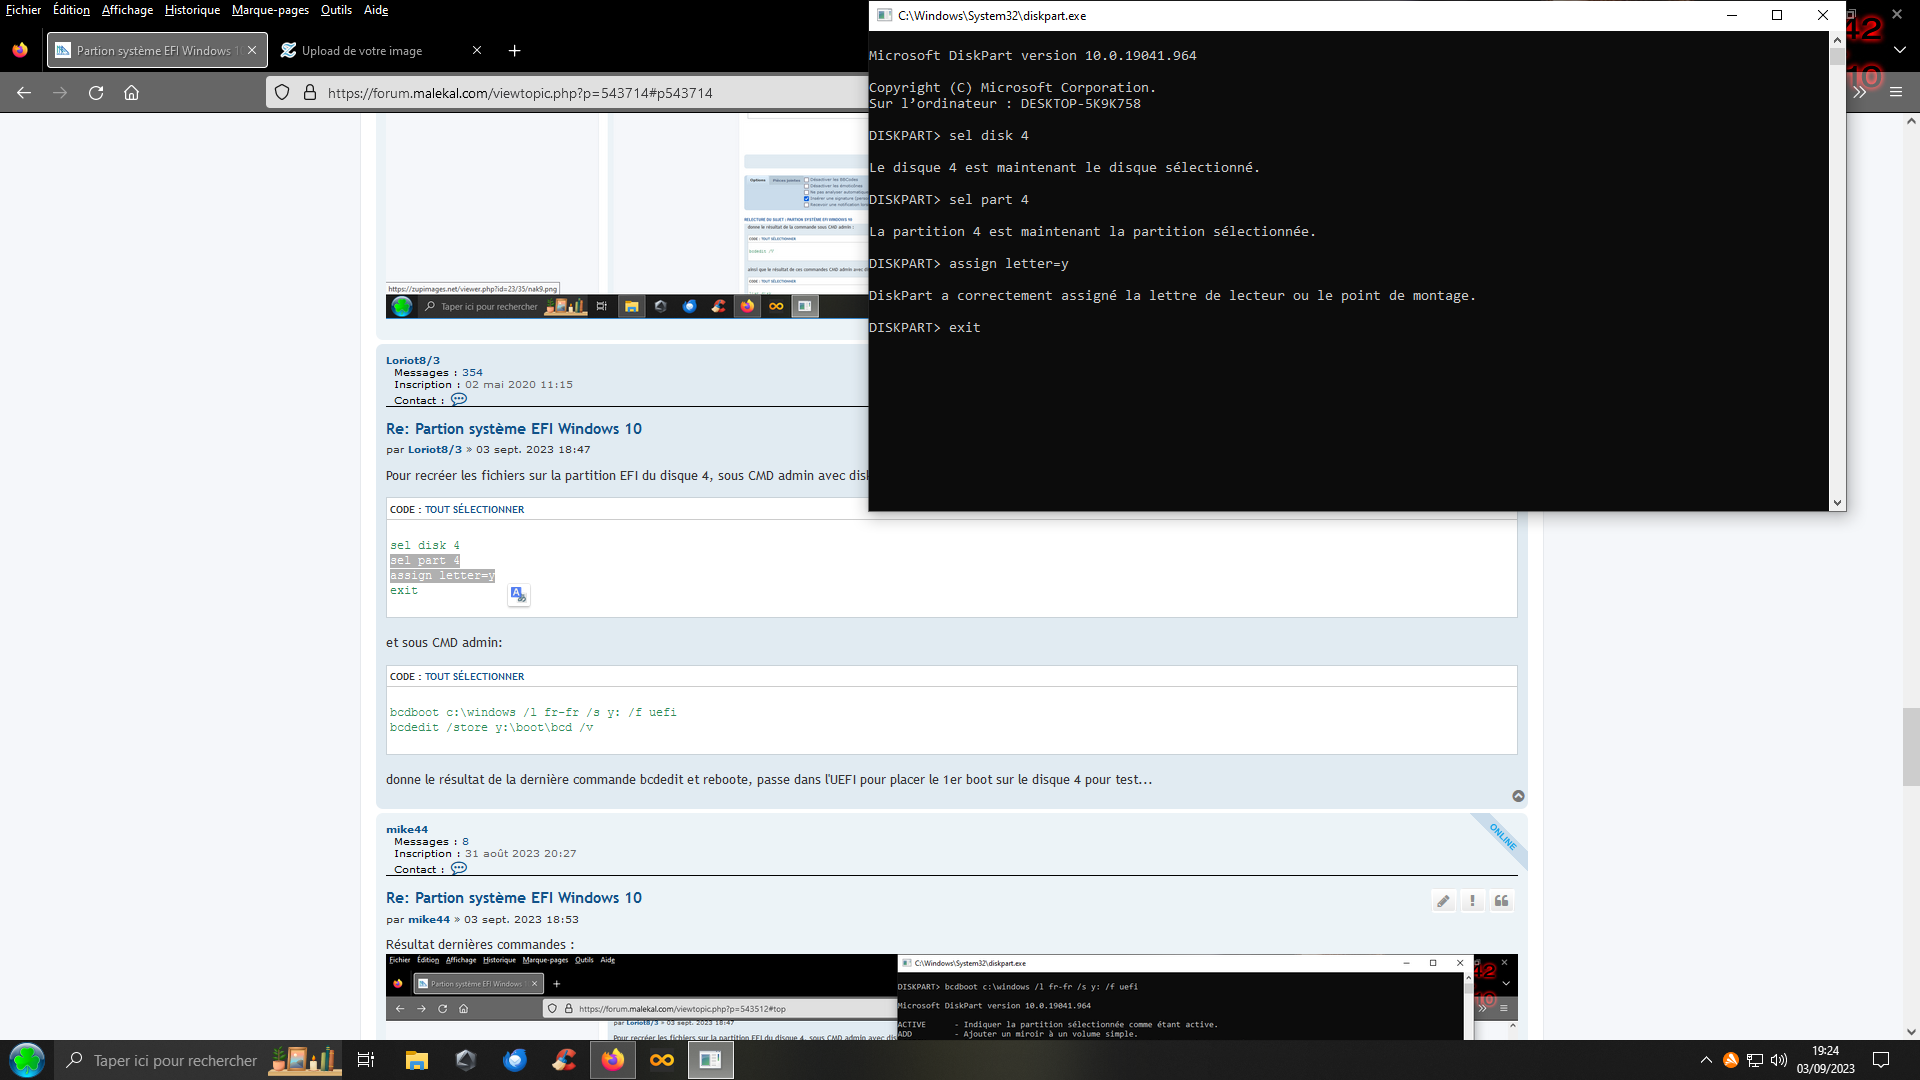Open a new browser tab with plus button
The height and width of the screenshot is (1080, 1920).
pyautogui.click(x=514, y=51)
